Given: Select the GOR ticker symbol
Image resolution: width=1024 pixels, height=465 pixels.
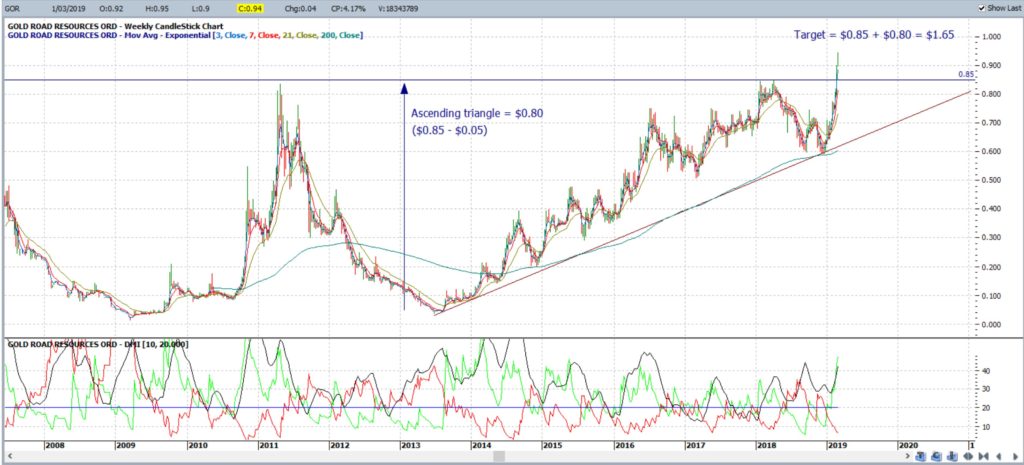Looking at the screenshot, I should (14, 8).
